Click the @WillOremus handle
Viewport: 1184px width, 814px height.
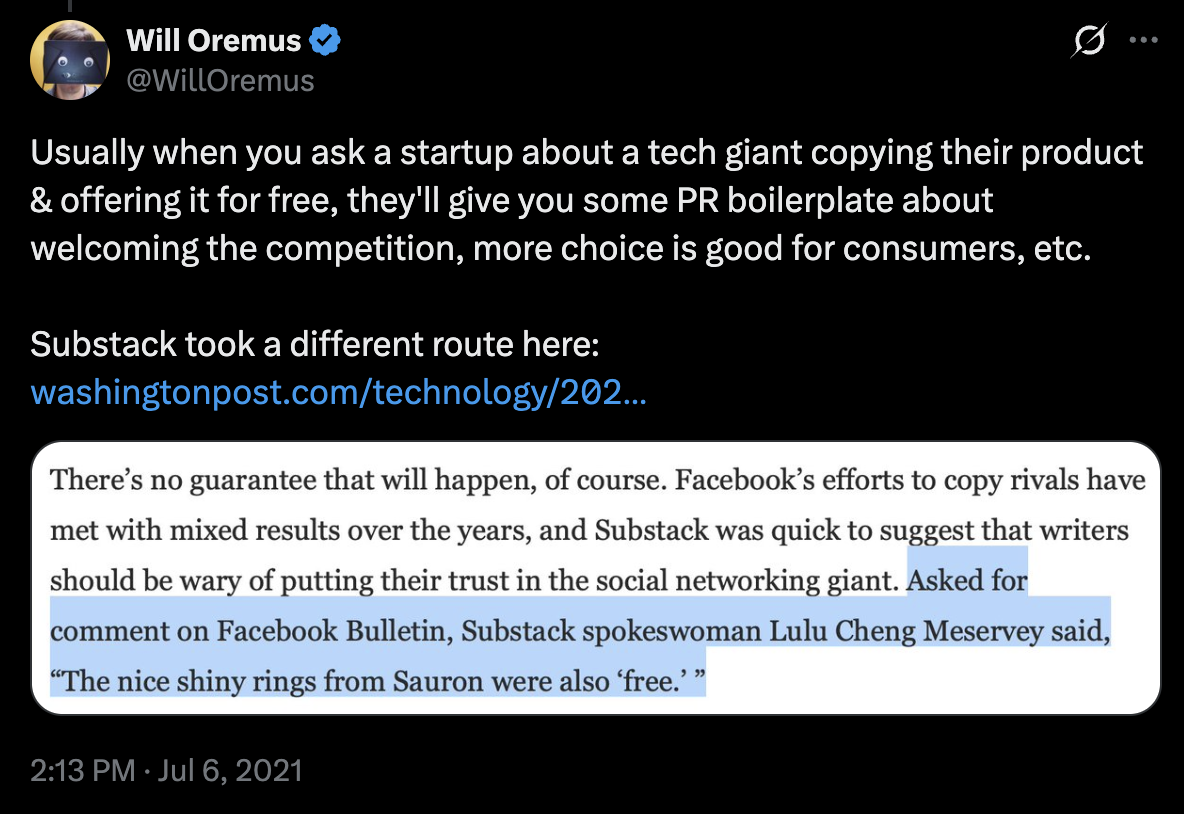tap(220, 80)
